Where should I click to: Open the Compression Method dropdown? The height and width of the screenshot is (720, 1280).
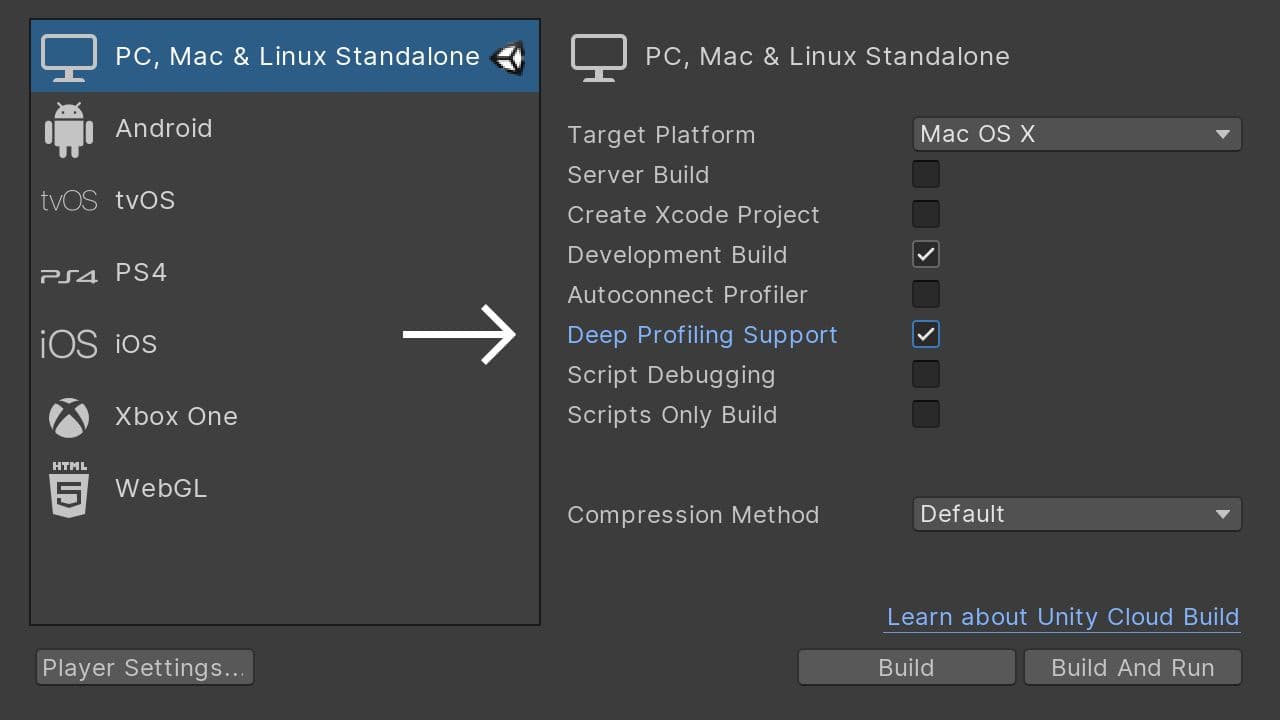[1077, 514]
